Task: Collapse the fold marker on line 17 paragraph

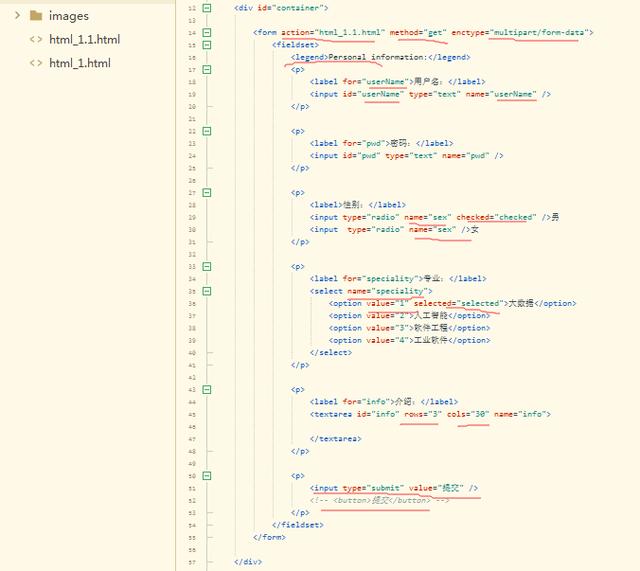Action: (207, 69)
